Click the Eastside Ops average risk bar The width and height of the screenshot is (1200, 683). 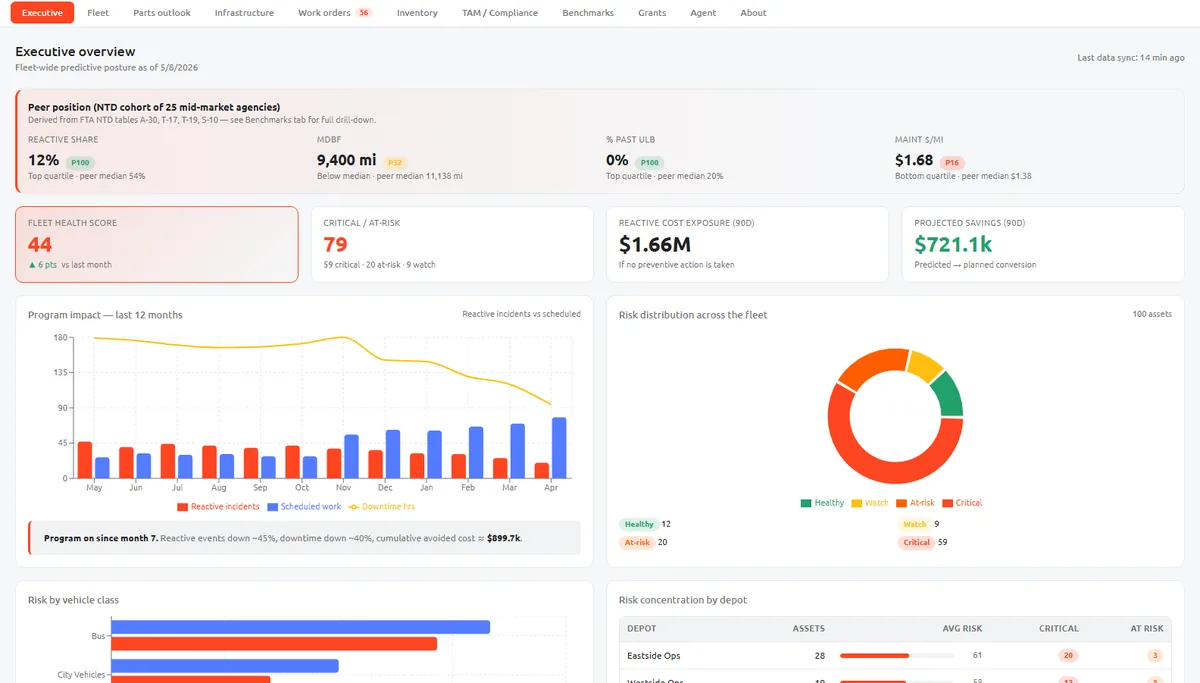[897, 656]
